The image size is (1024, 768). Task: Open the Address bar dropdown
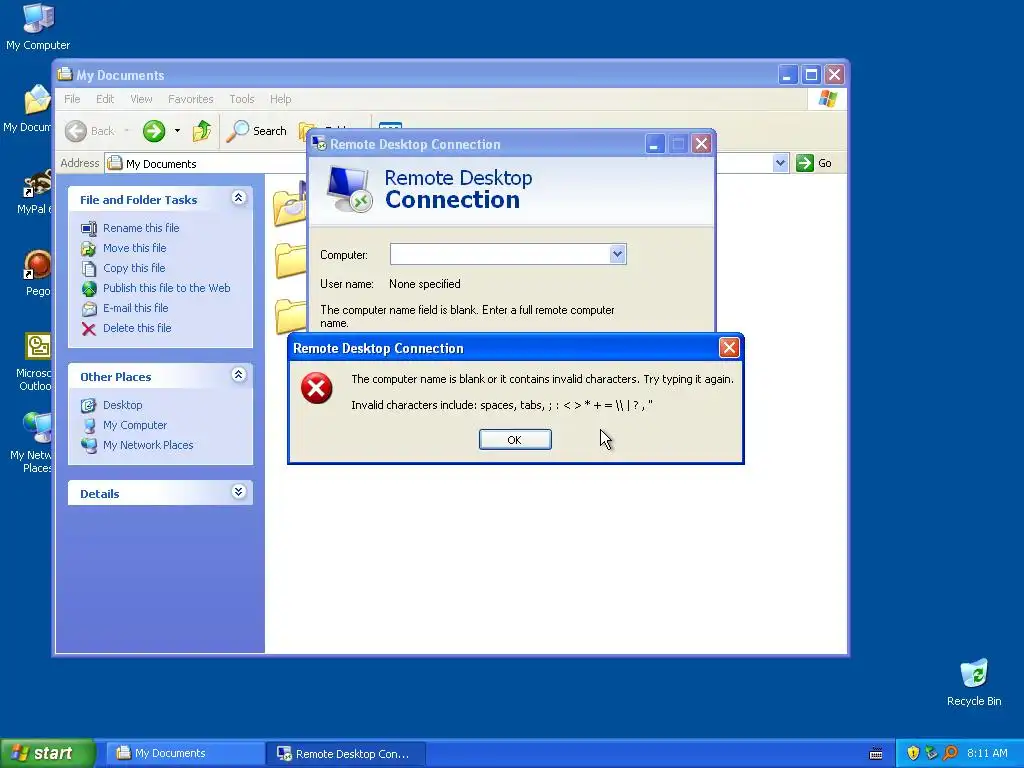[x=780, y=163]
